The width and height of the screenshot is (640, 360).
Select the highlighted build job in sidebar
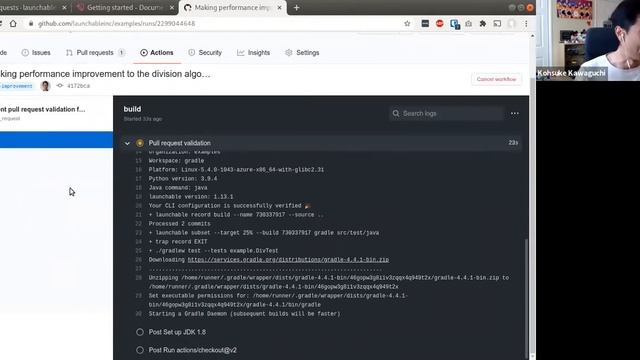pos(56,140)
